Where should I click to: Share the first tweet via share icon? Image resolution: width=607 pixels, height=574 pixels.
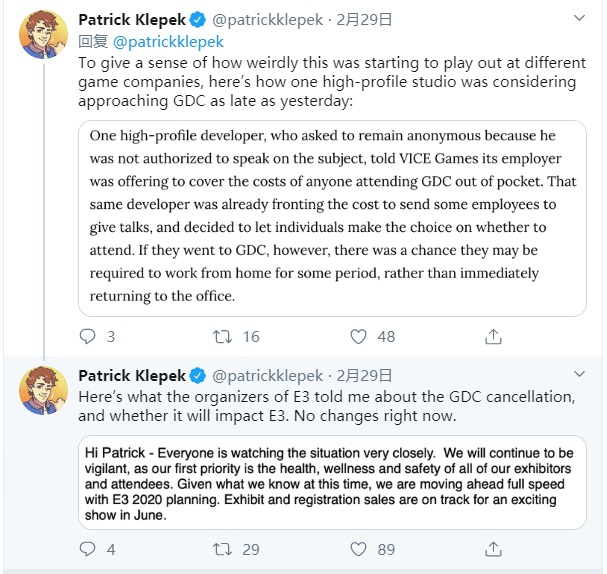492,337
